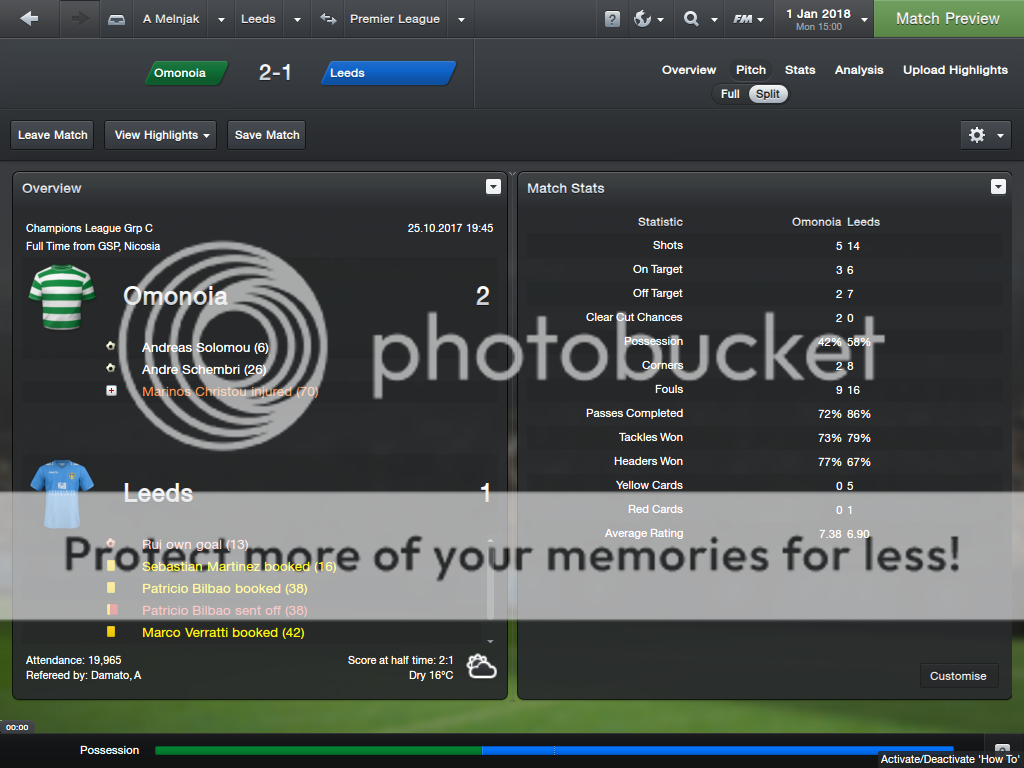Open the search magnifier icon
The image size is (1024, 768).
691,19
